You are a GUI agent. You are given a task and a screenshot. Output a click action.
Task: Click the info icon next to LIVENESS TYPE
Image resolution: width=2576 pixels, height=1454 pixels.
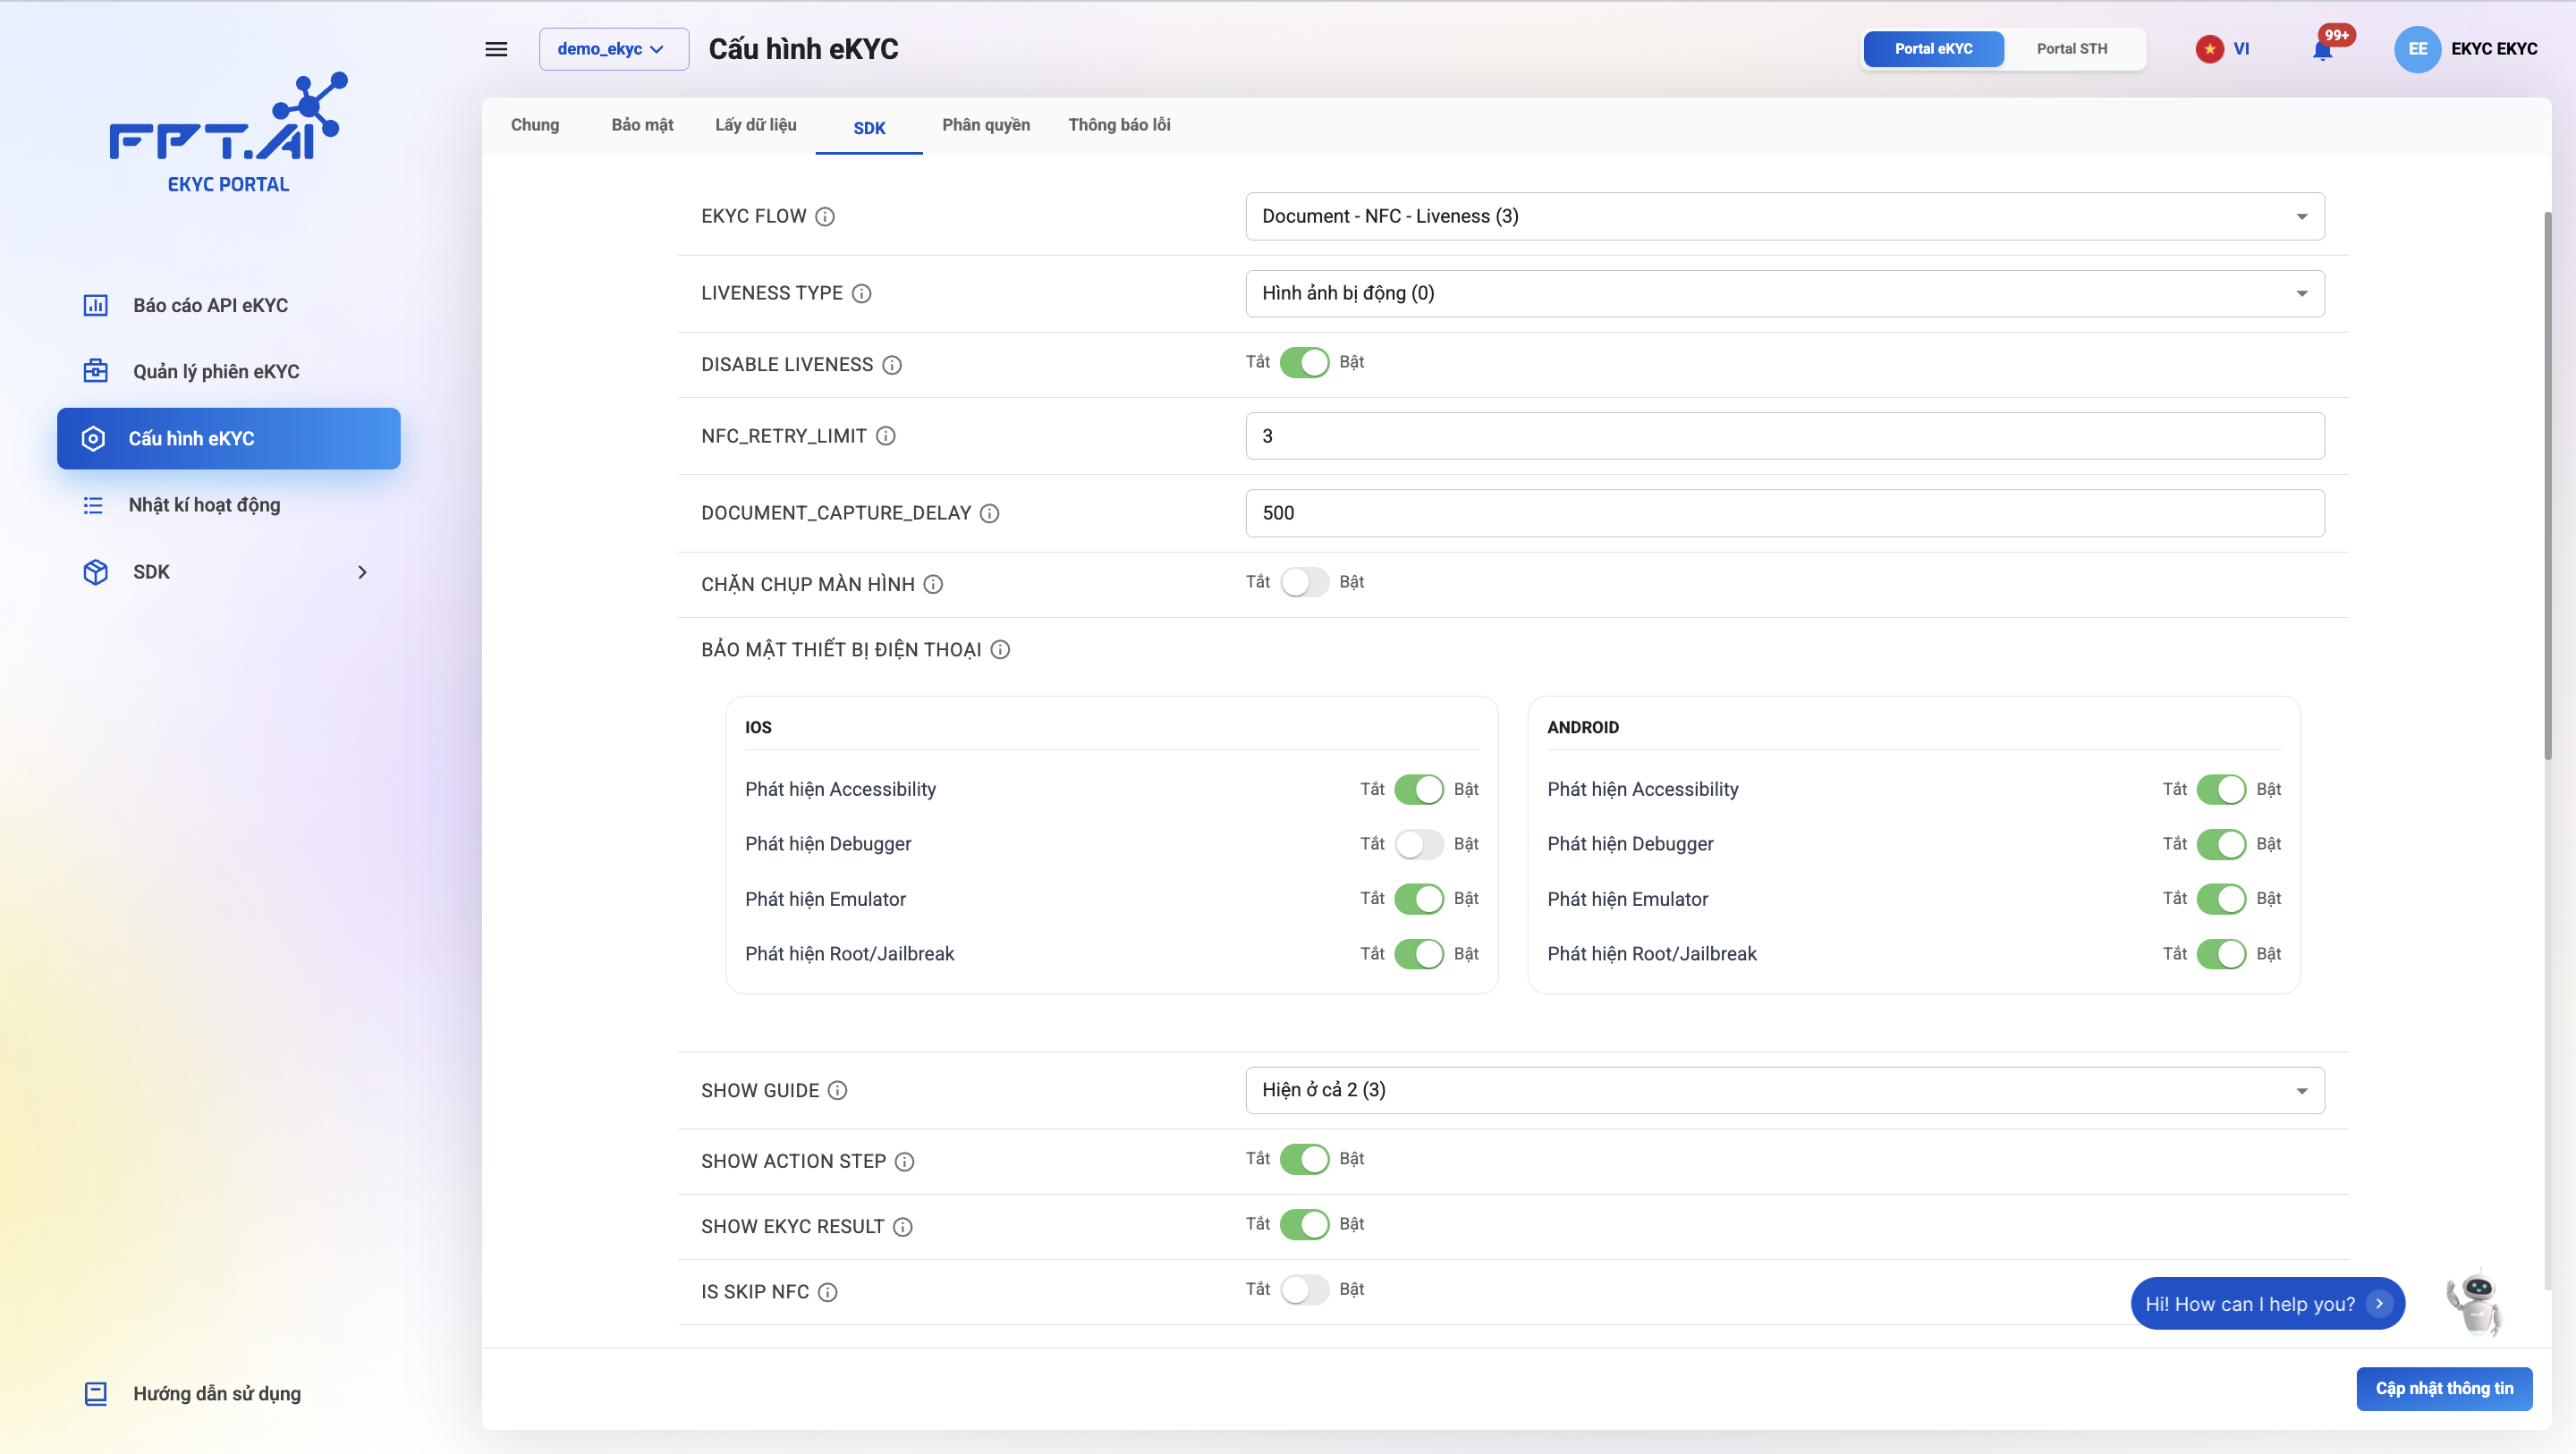click(x=862, y=294)
